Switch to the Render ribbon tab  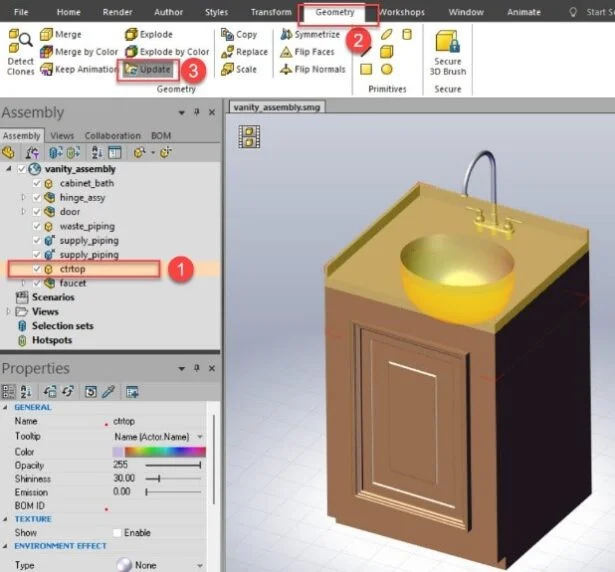pos(117,12)
